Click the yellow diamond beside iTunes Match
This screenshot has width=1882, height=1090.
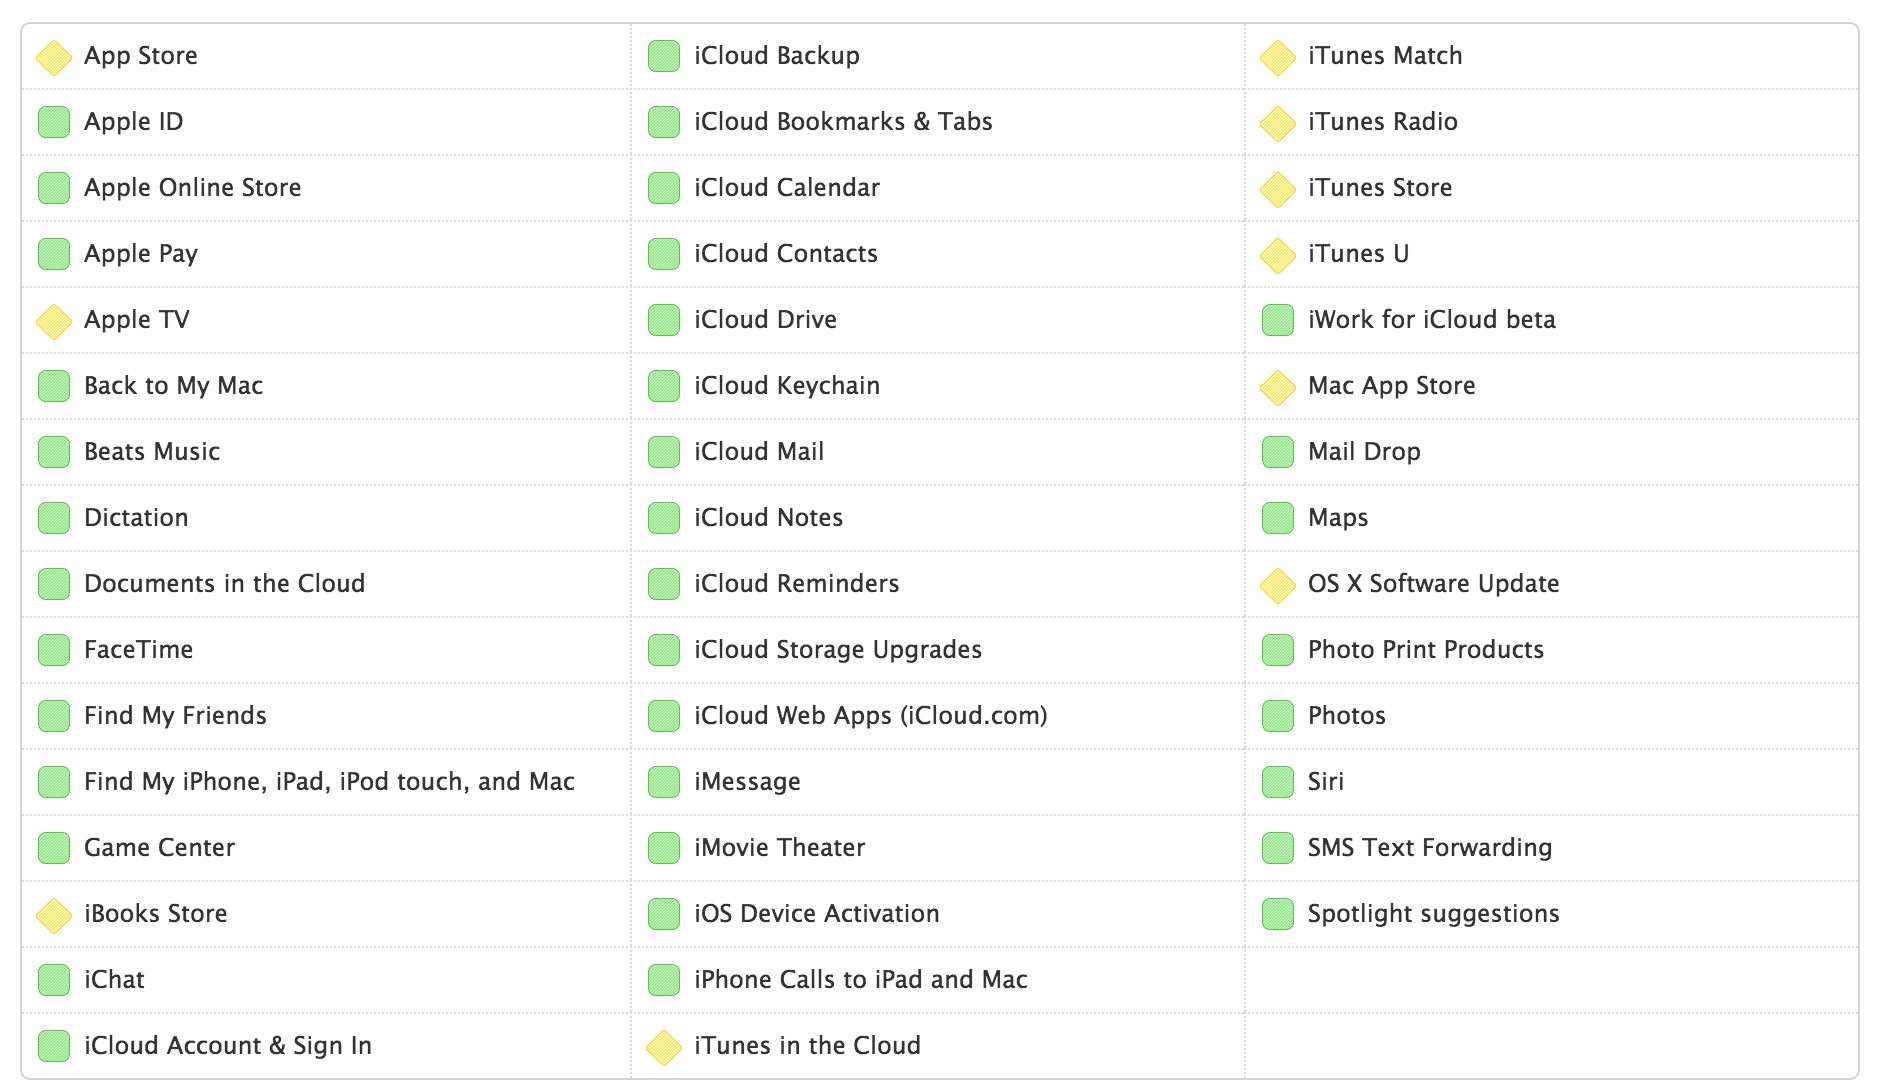click(x=1278, y=57)
